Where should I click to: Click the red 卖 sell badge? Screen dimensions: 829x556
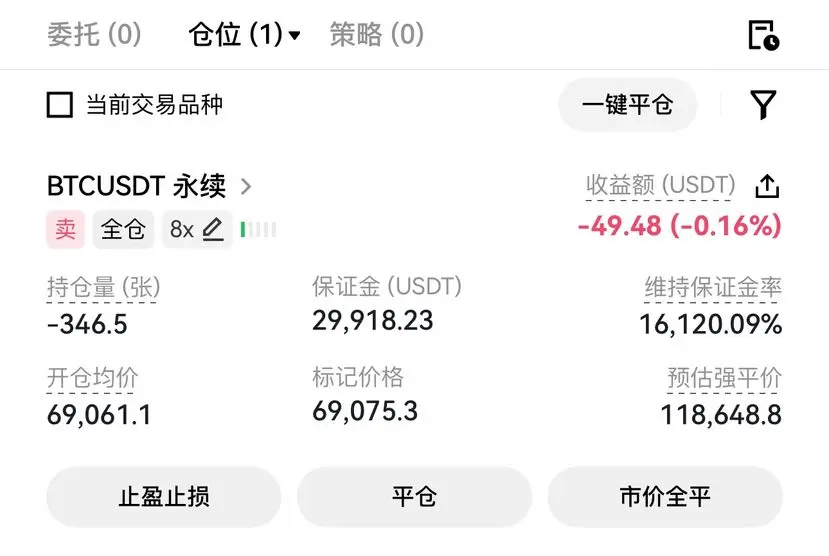point(66,229)
